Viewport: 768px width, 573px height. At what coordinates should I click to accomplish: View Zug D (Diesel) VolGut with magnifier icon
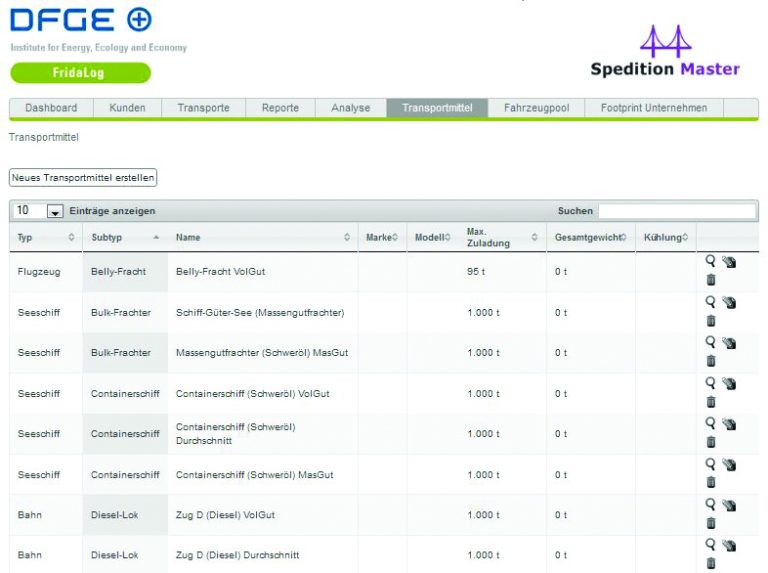711,504
